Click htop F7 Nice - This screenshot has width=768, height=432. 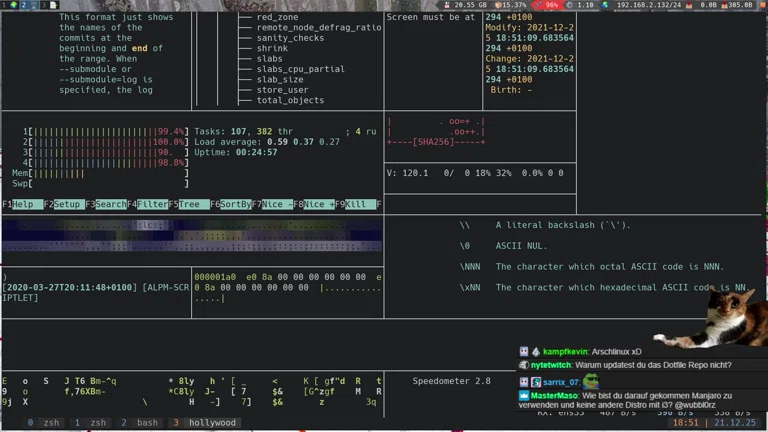[272, 204]
